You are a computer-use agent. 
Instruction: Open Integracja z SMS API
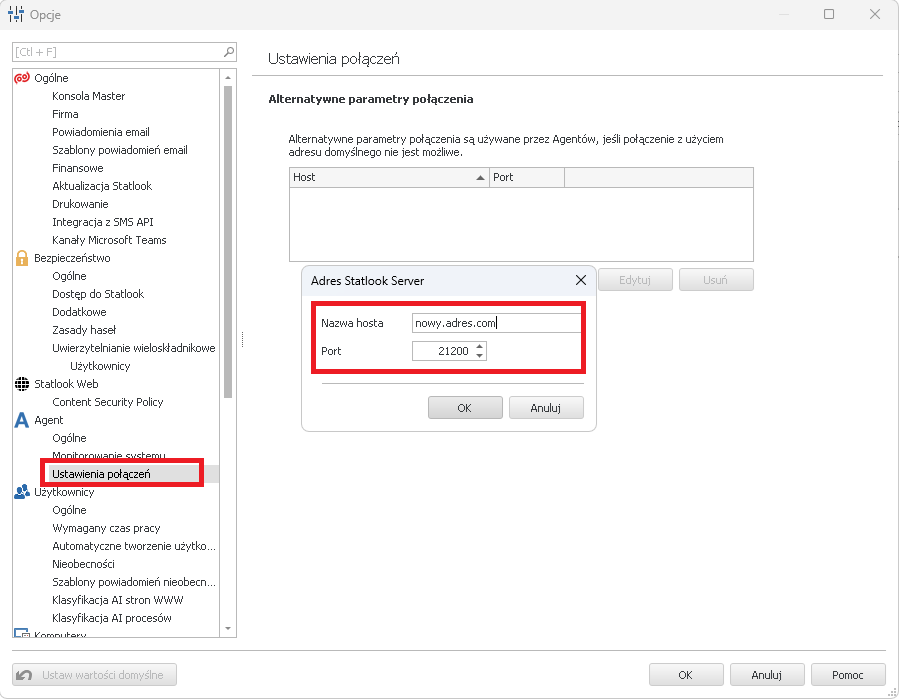click(103, 222)
